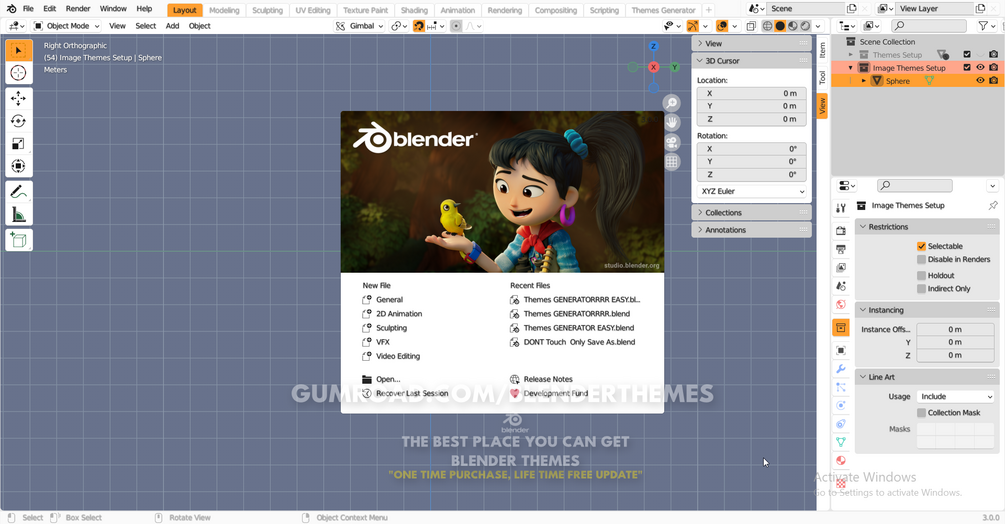
Task: Hide Sphere object with eye icon
Action: pyautogui.click(x=980, y=81)
